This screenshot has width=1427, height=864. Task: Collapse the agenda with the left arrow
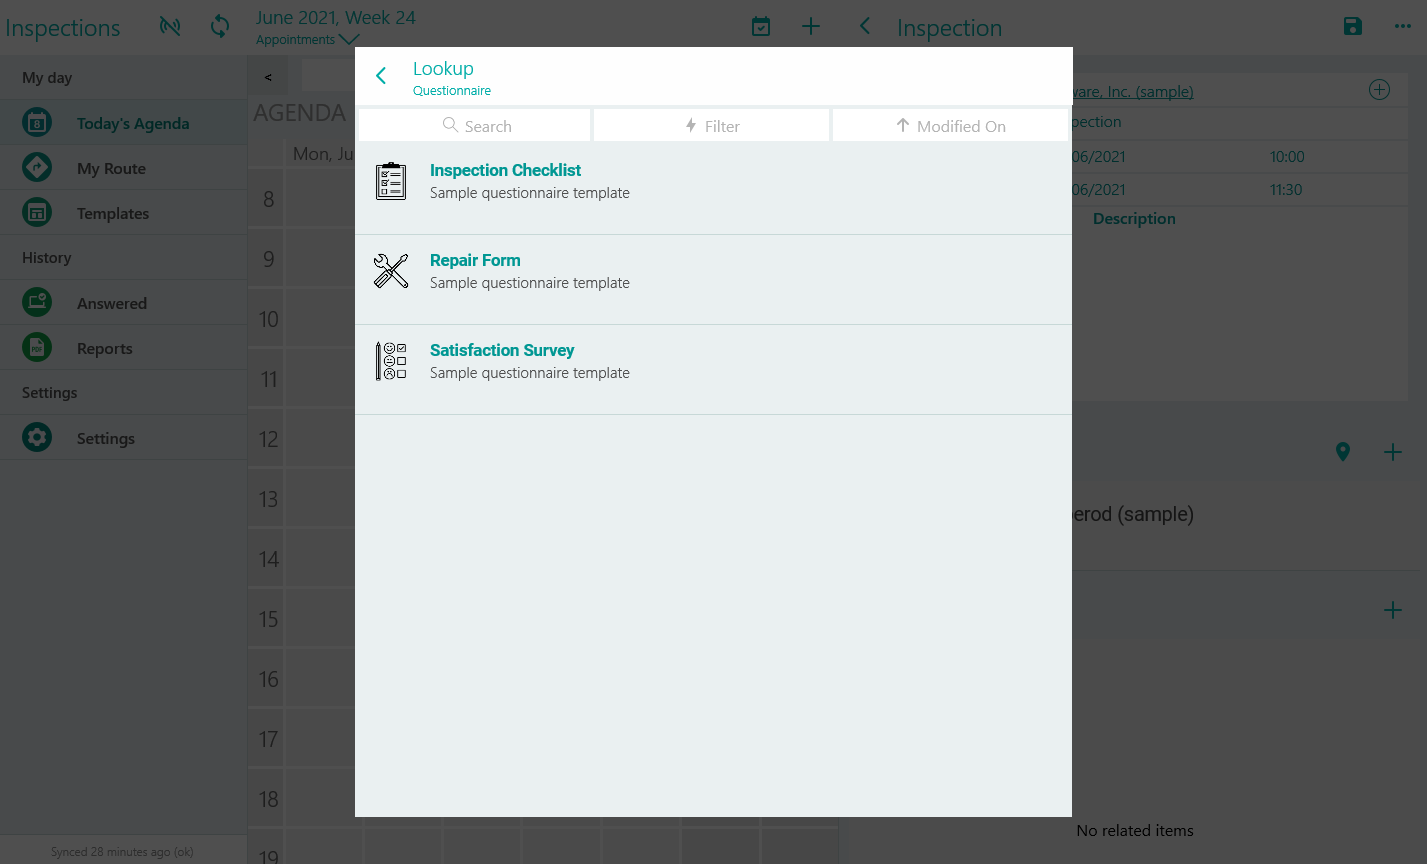click(268, 77)
